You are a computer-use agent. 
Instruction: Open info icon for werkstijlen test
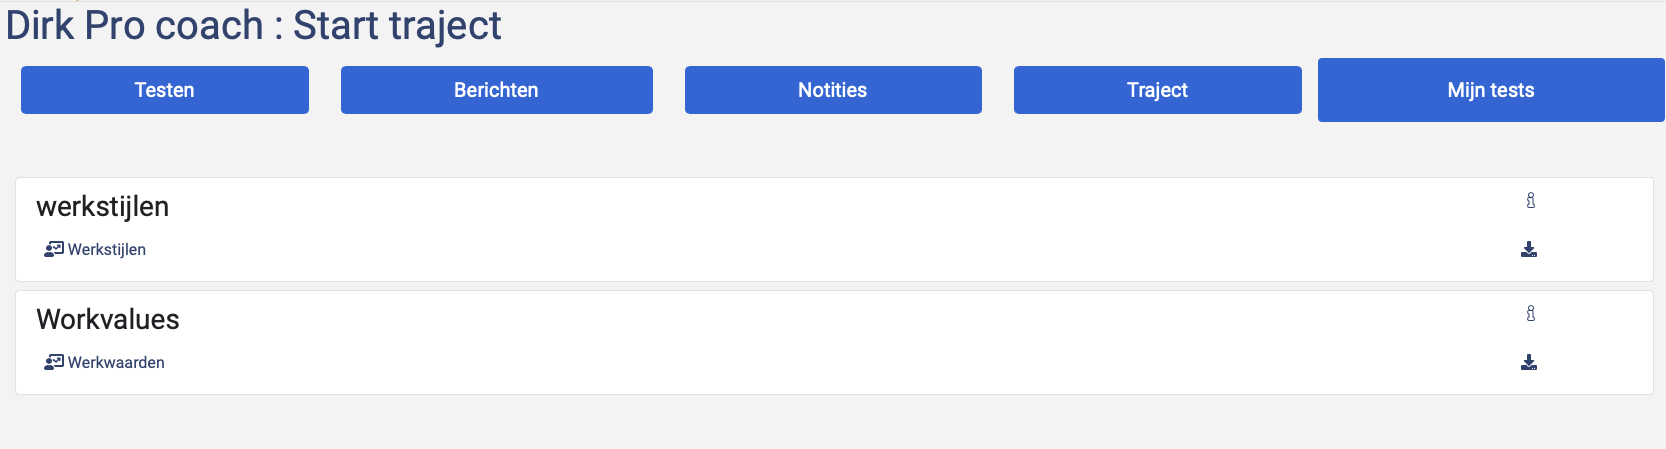[1530, 201]
